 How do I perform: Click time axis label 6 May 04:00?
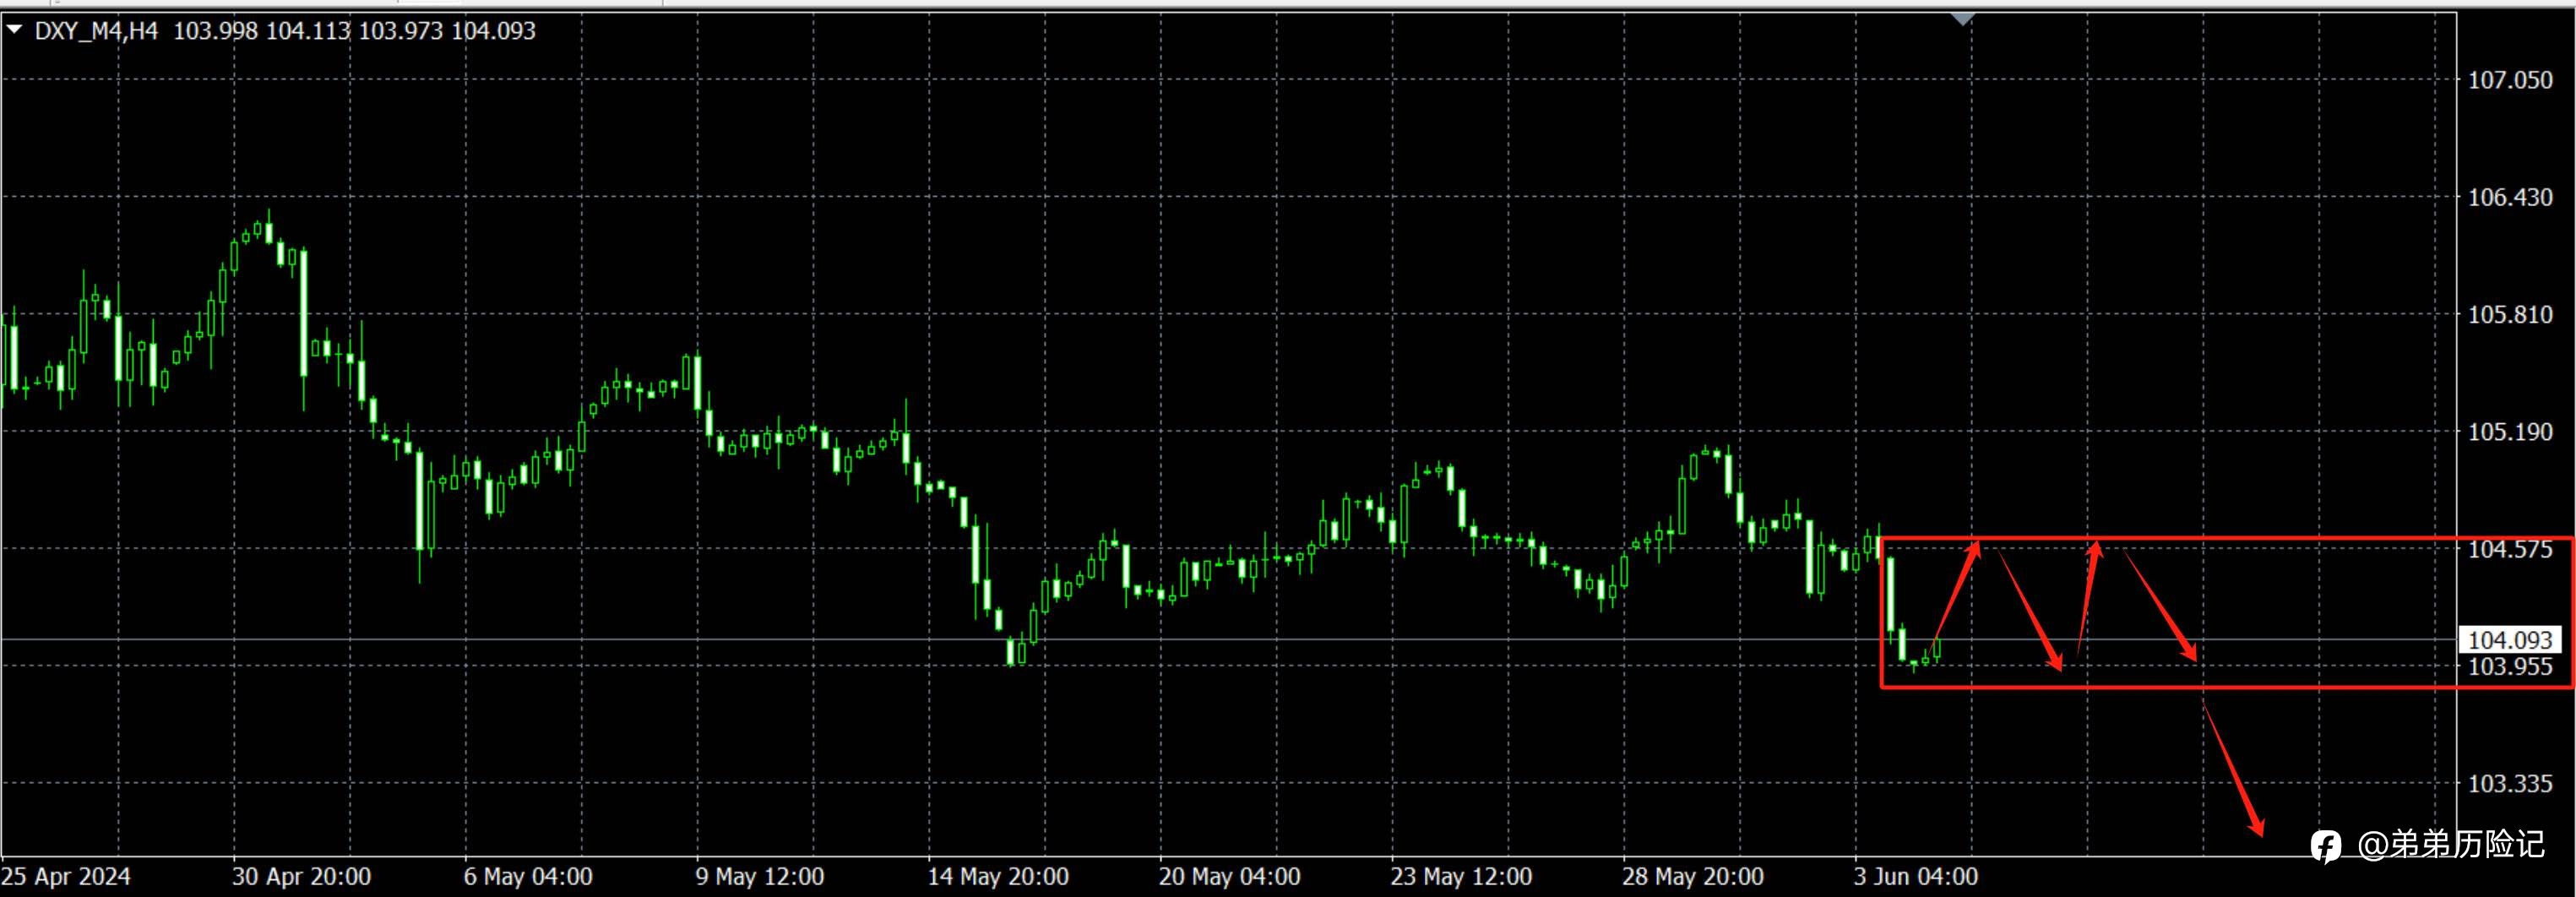(528, 877)
